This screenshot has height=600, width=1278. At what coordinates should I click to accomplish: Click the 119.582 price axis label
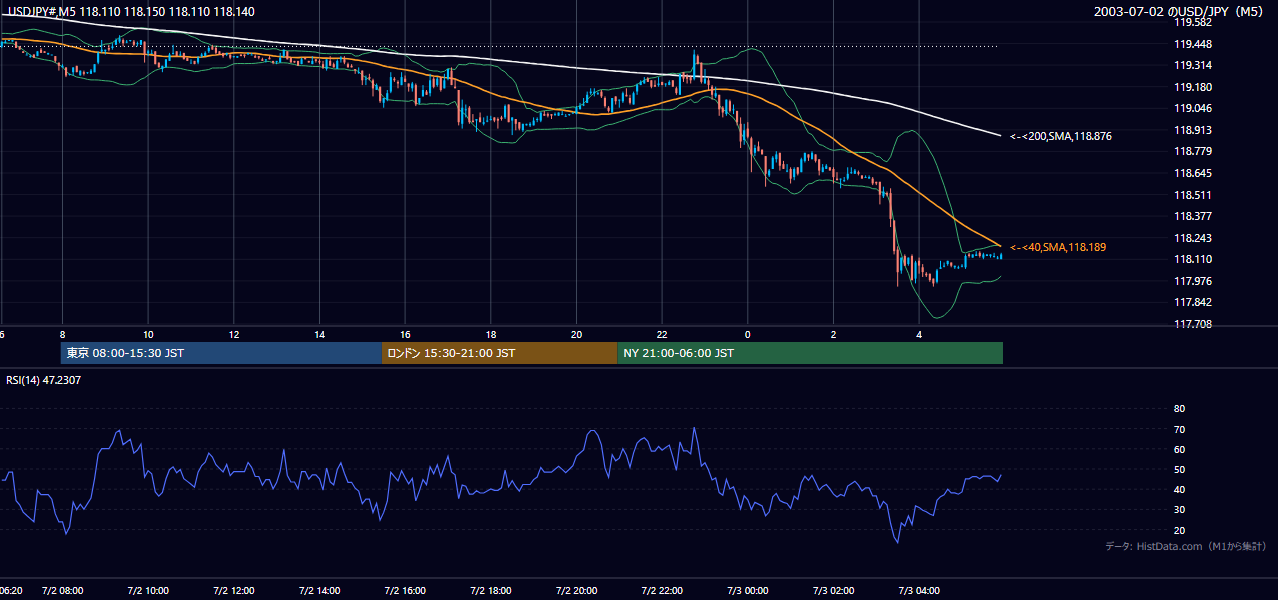(1193, 22)
